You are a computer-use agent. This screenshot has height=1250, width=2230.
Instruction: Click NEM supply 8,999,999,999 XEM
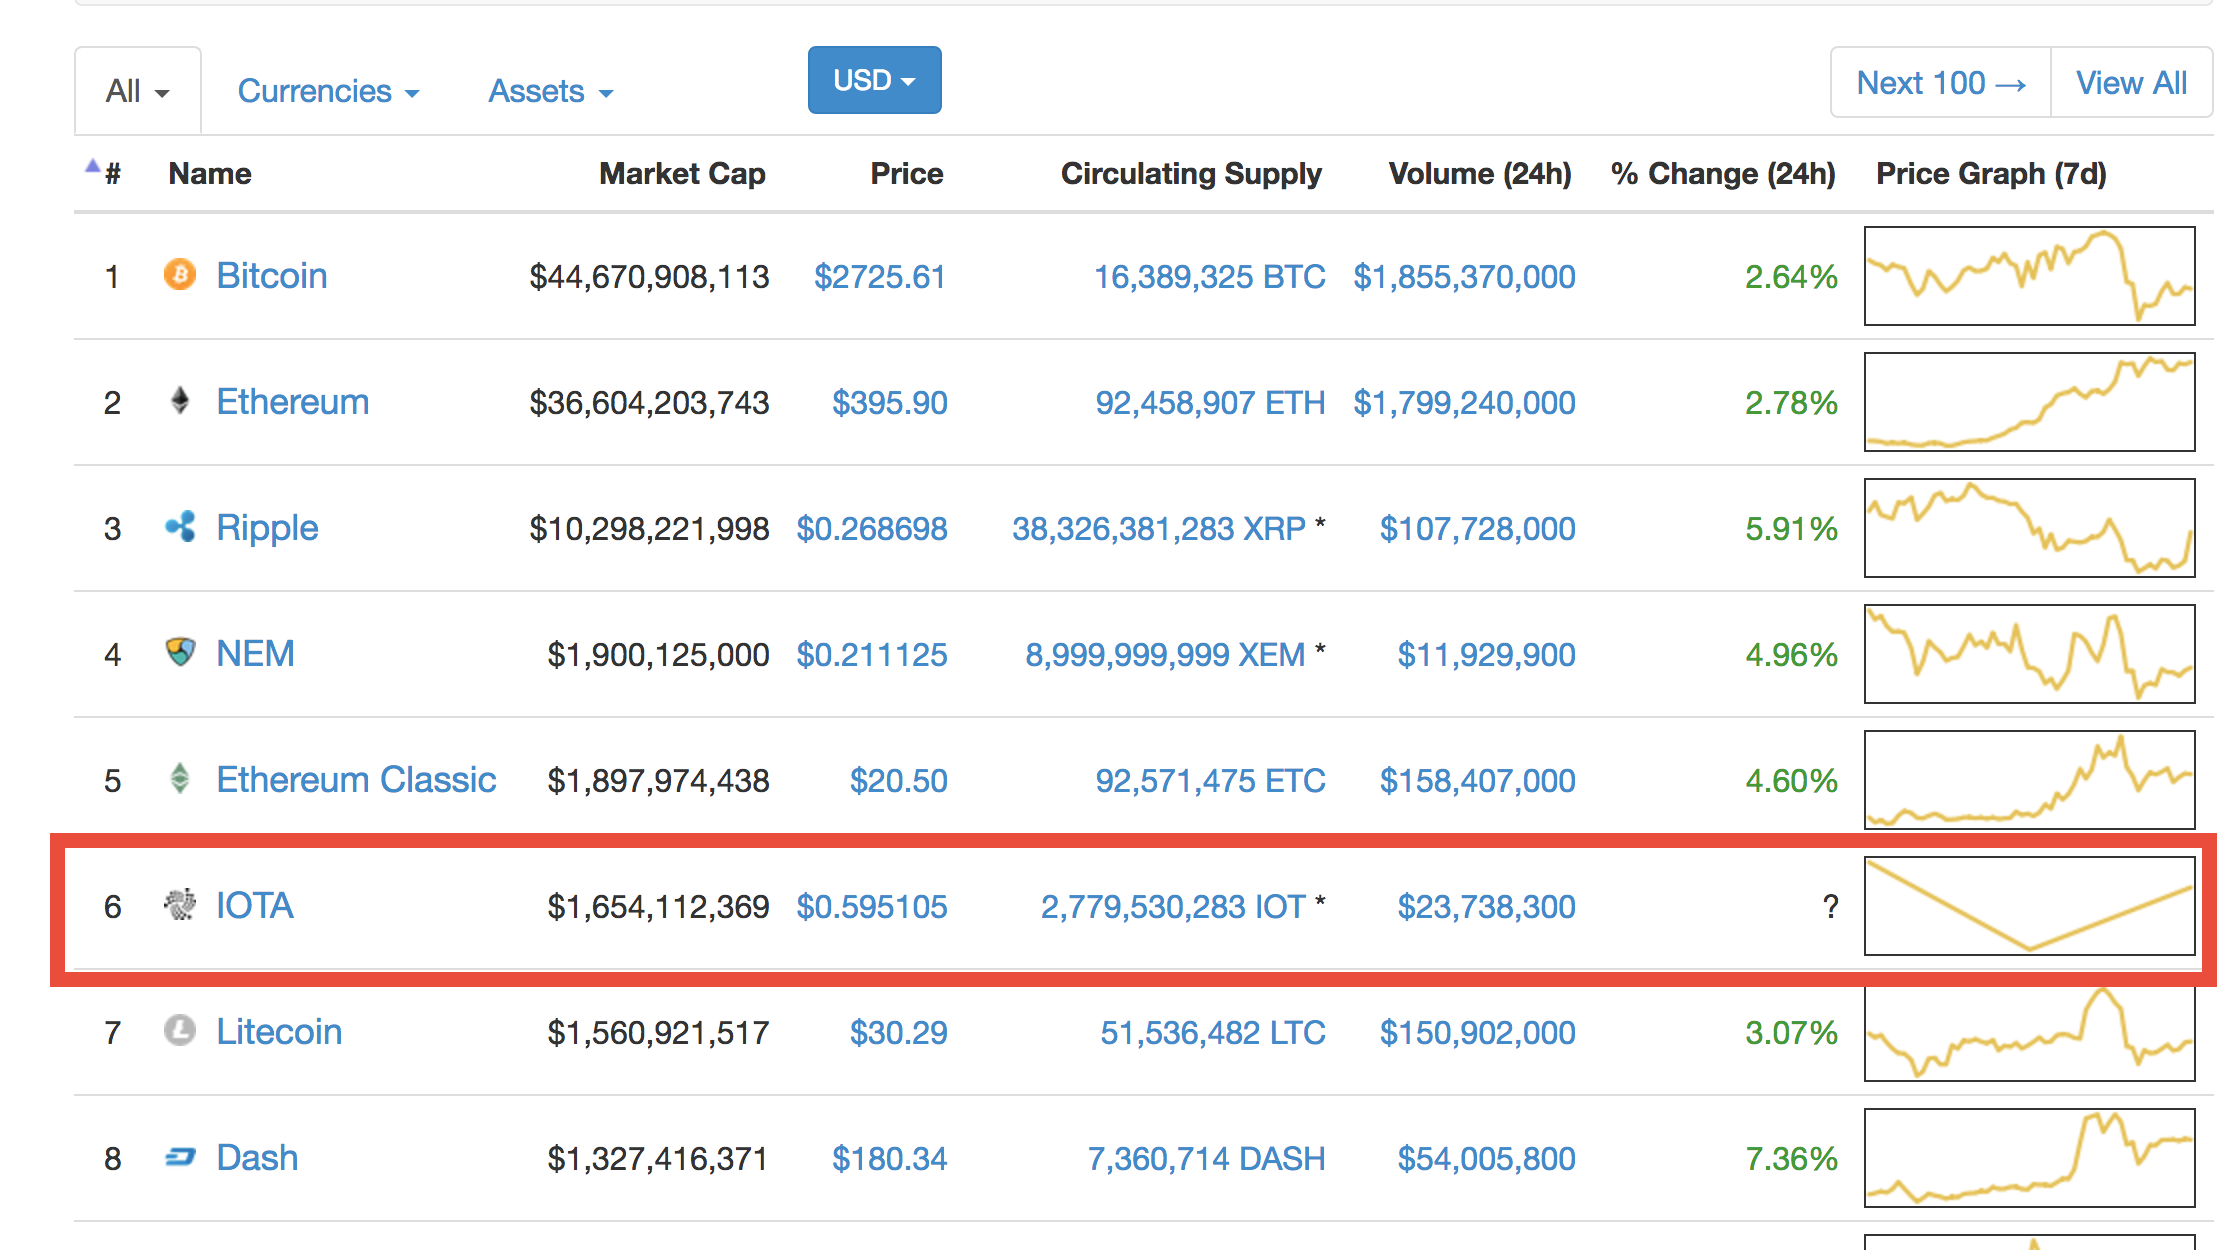point(1165,655)
